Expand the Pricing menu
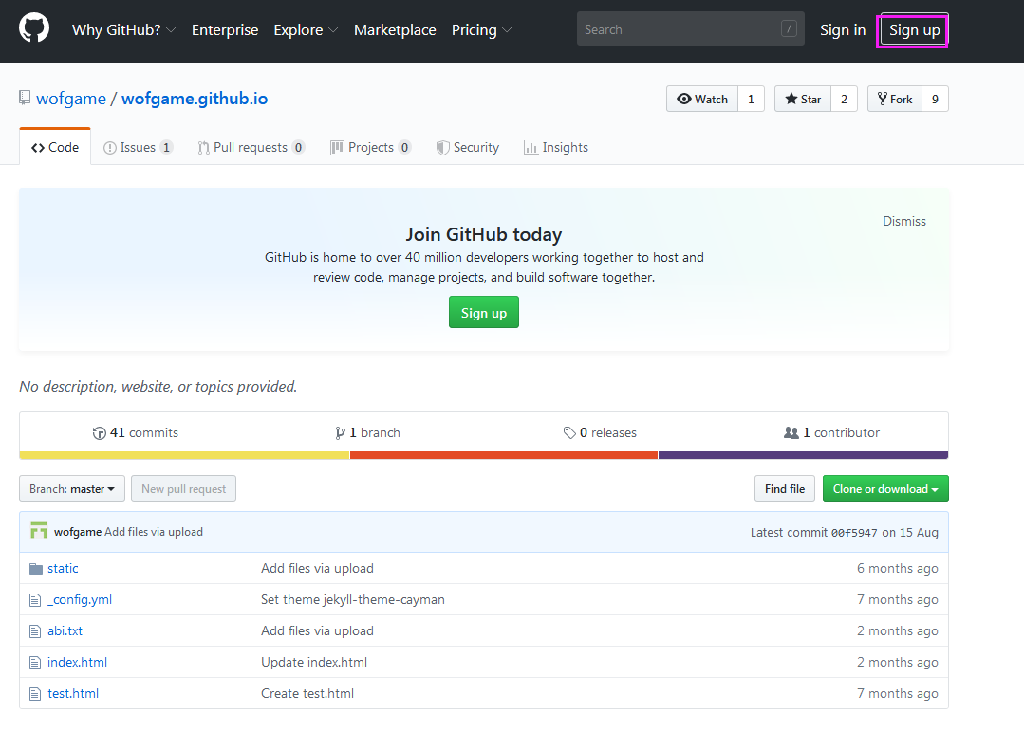 482,30
